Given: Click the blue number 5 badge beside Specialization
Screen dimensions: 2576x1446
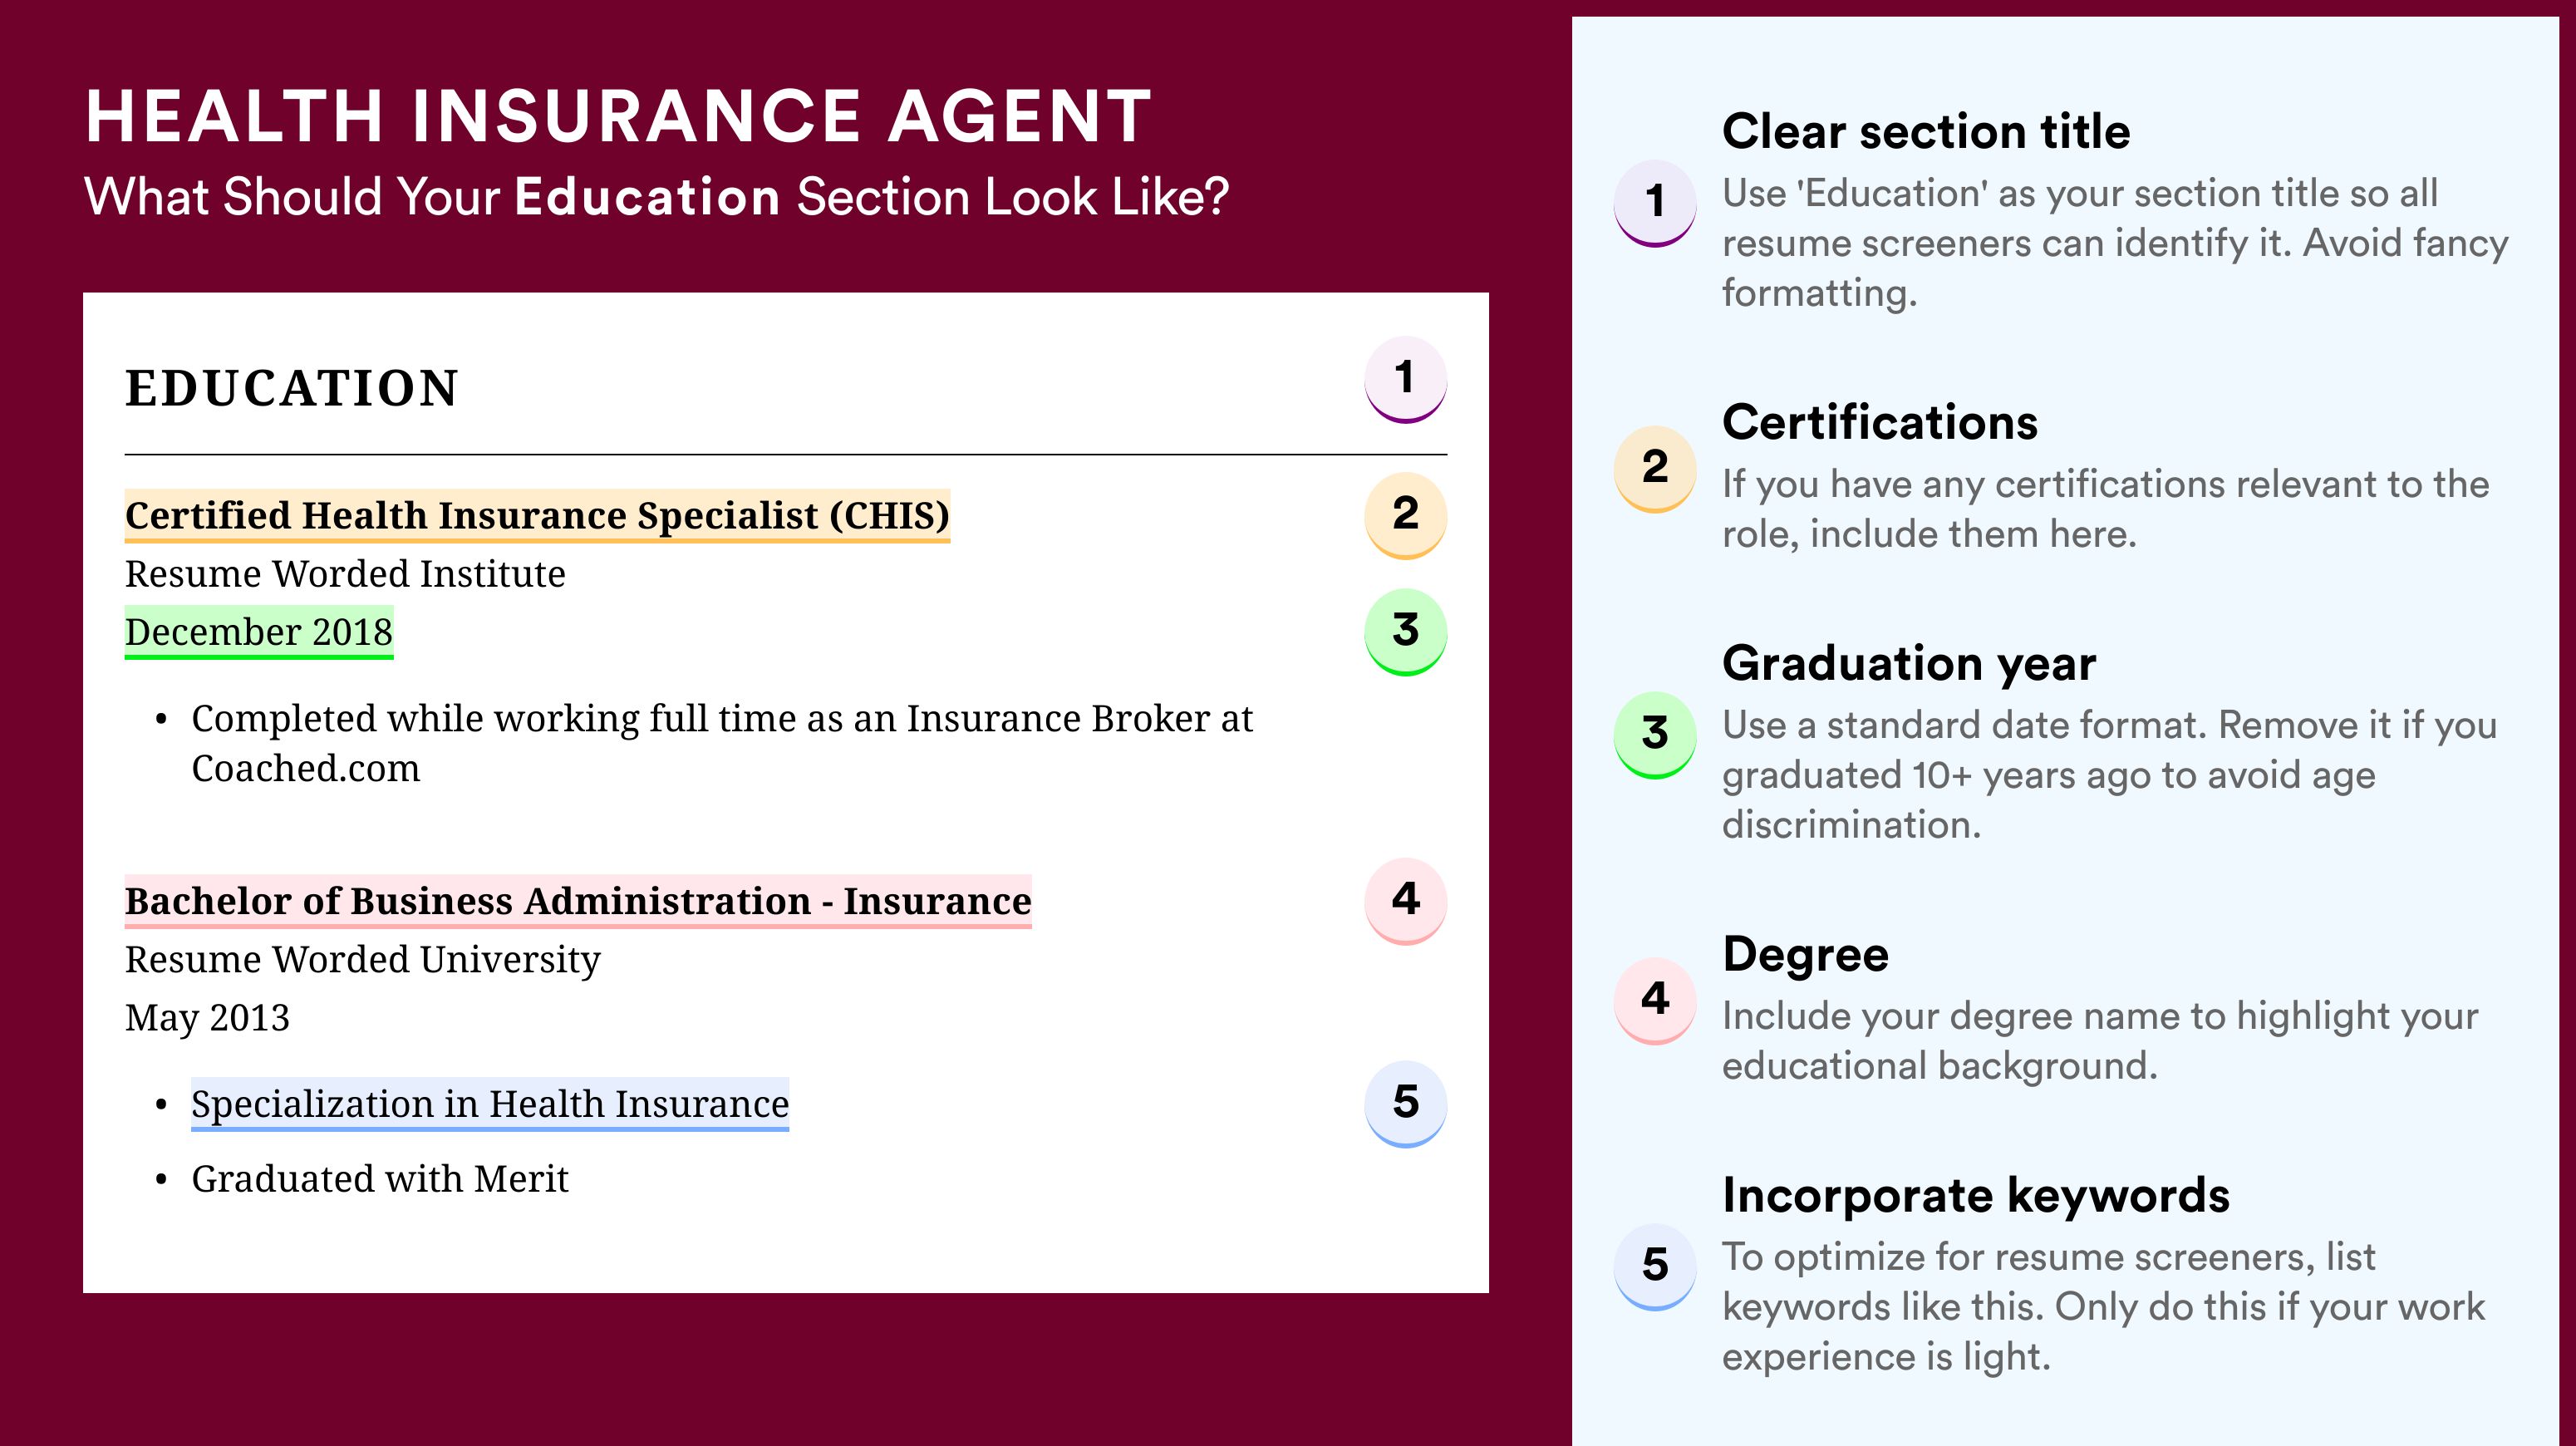Looking at the screenshot, I should [x=1405, y=1103].
